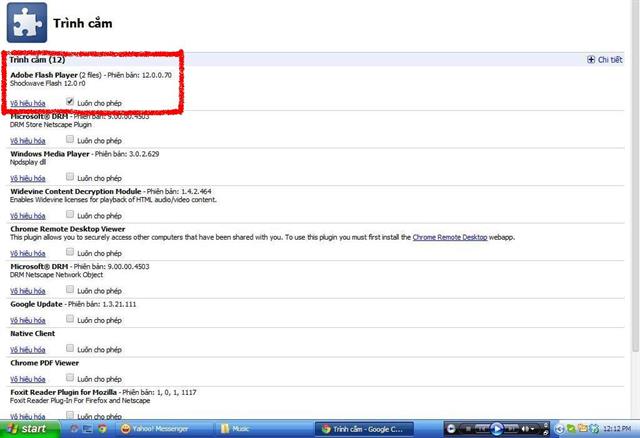Click the green system tray icon
The height and width of the screenshot is (438, 640).
click(x=572, y=429)
